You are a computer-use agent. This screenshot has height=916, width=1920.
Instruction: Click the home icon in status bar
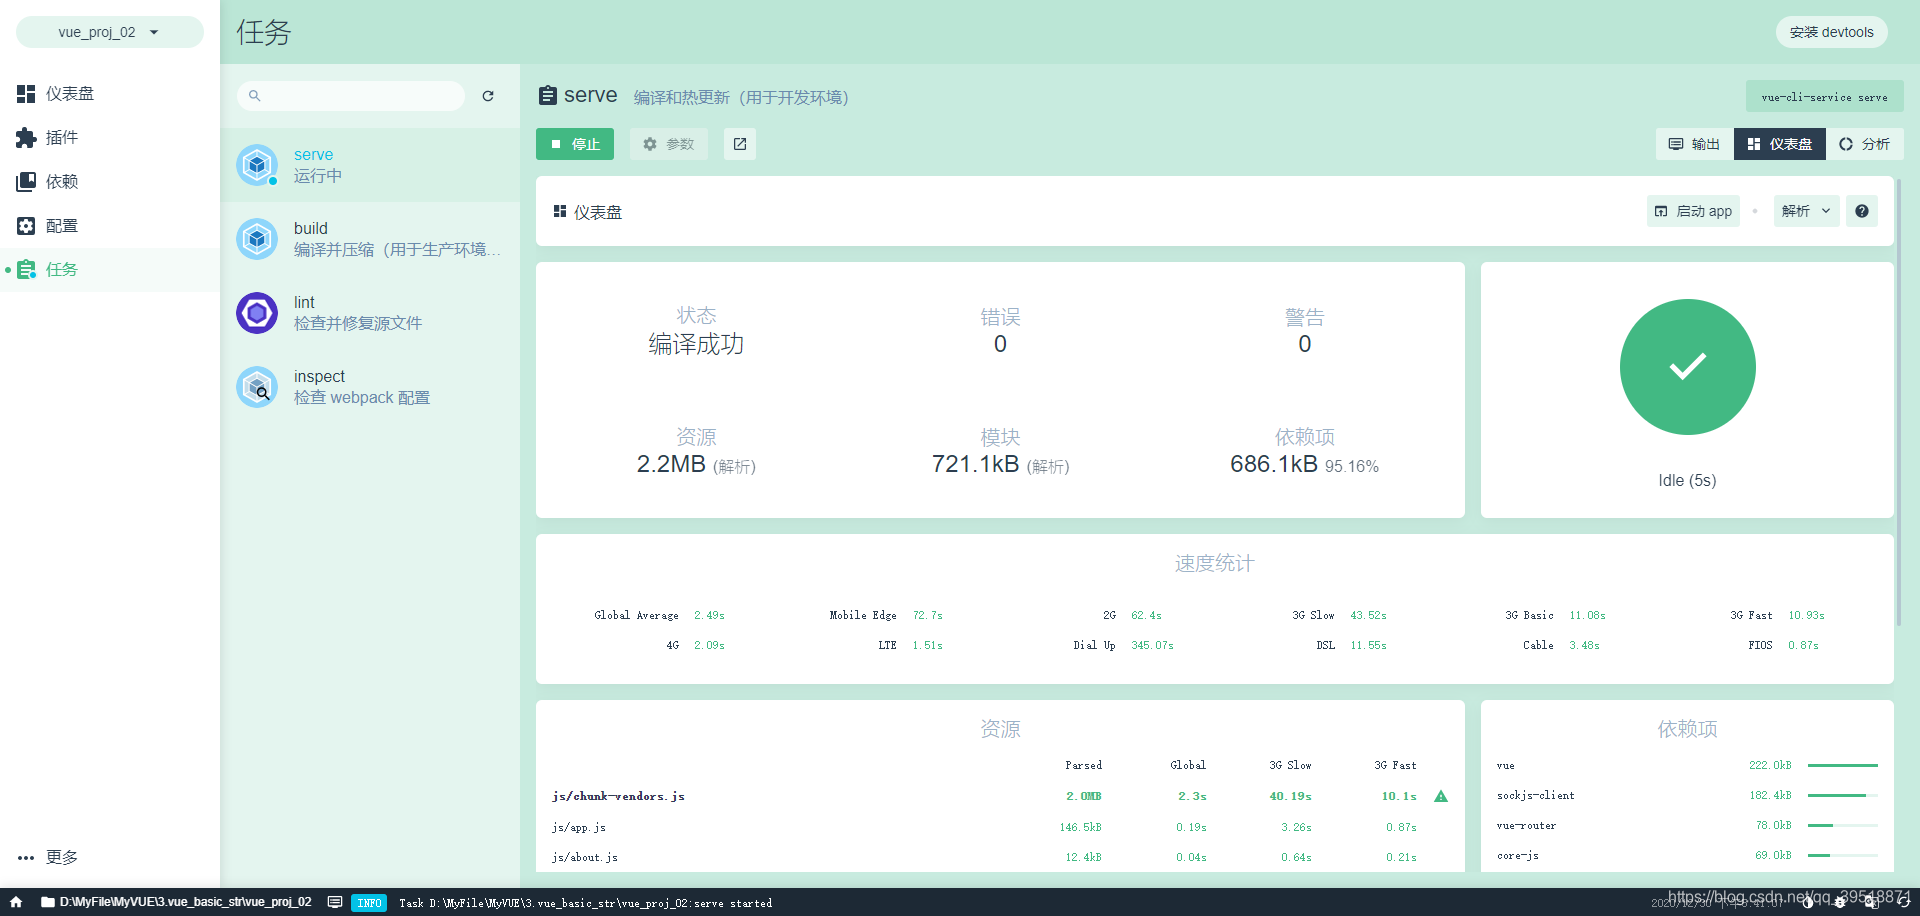[14, 902]
